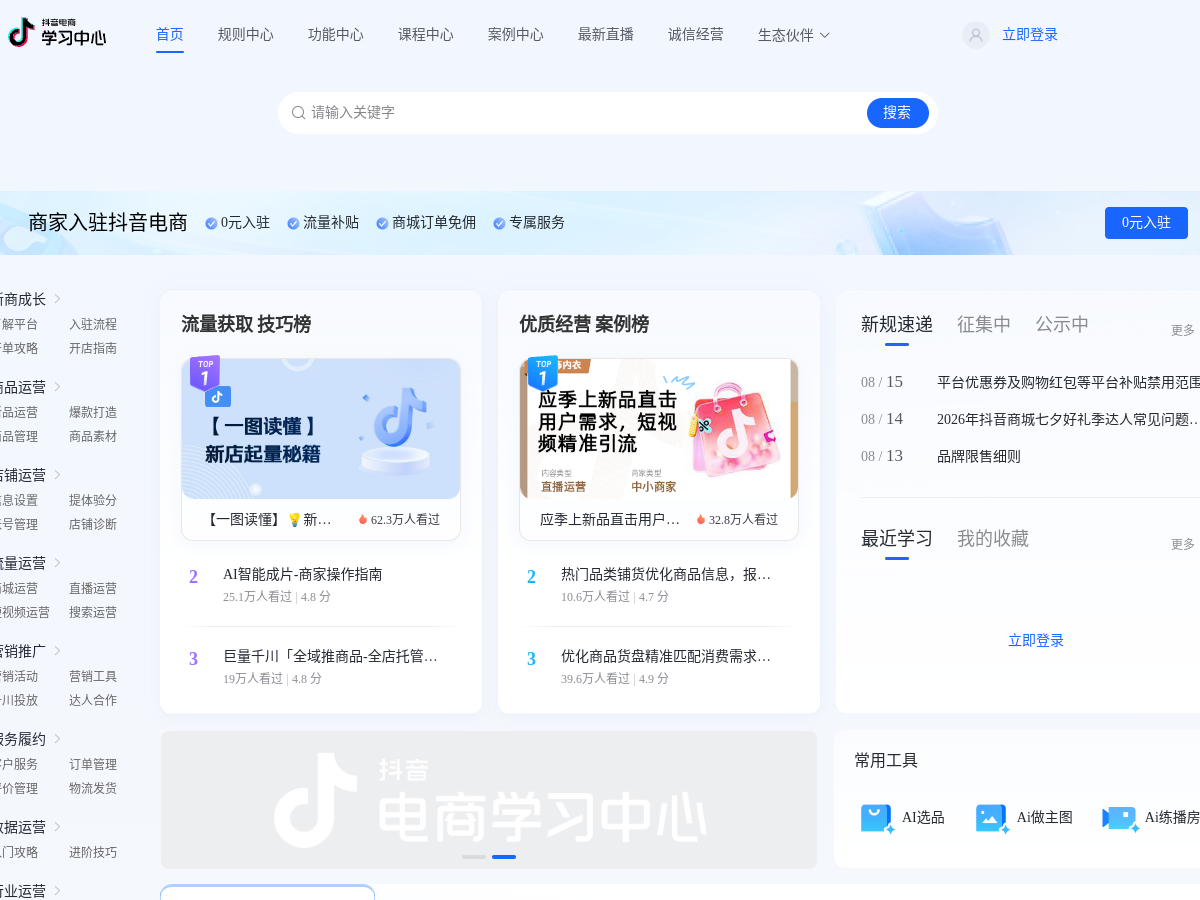Expand the 服务履约 sidebar category chevron
Image resolution: width=1200 pixels, height=900 pixels.
coord(57,738)
